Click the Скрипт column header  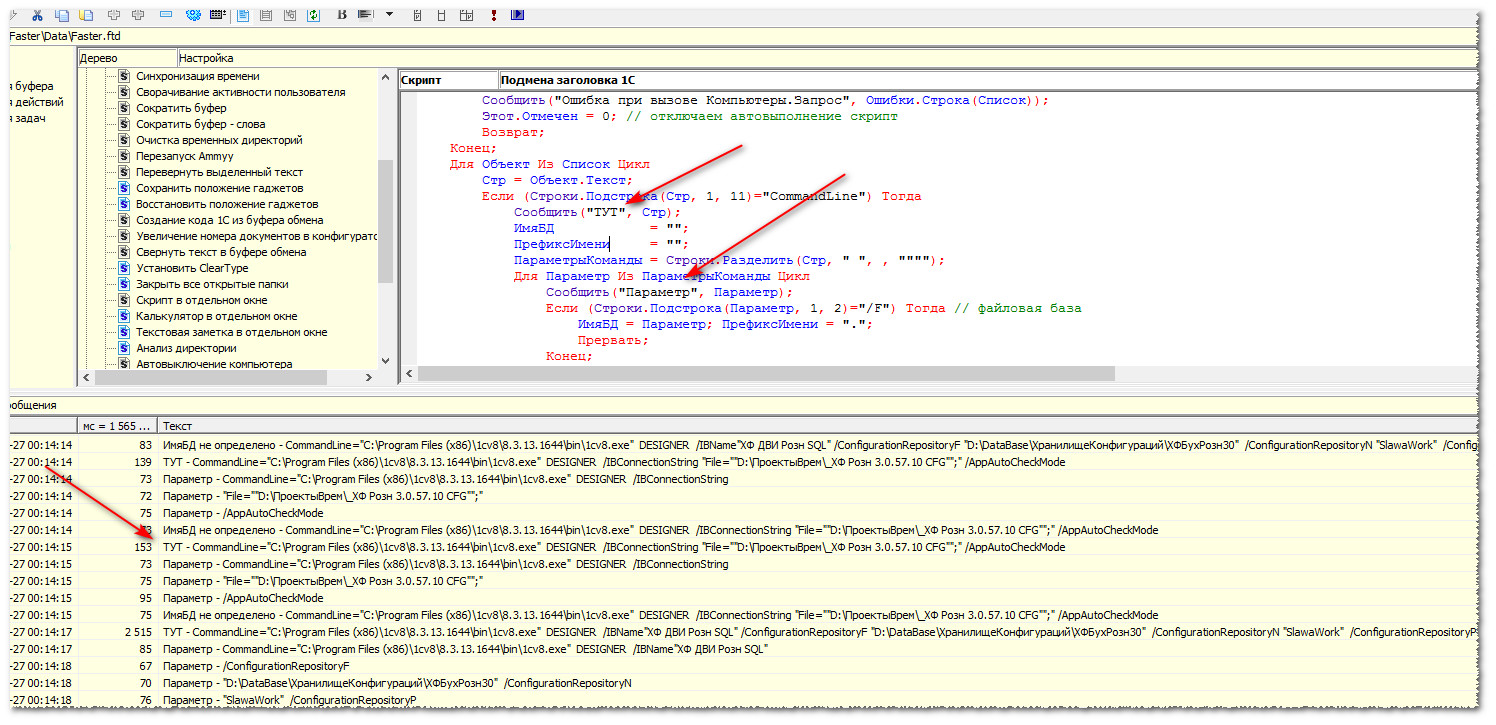(x=447, y=80)
